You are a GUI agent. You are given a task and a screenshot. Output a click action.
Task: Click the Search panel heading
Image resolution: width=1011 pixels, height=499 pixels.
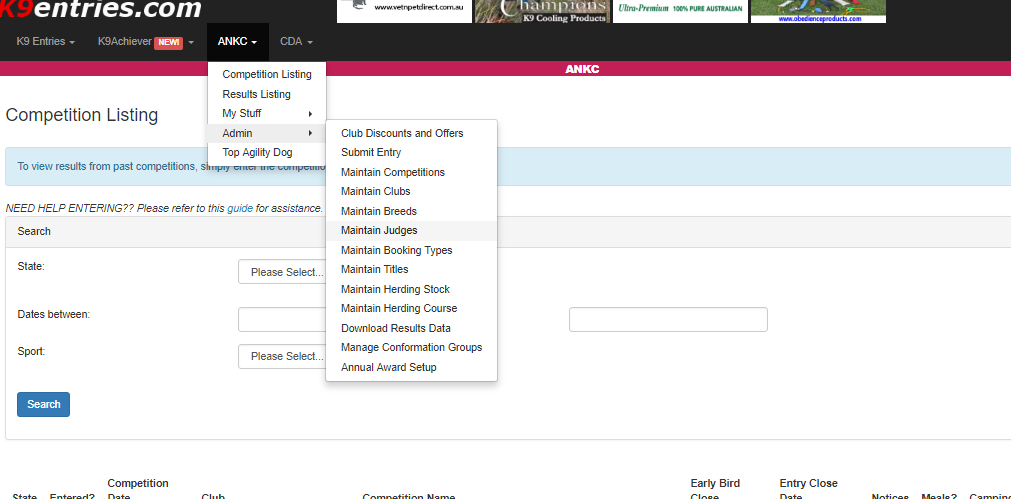click(x=34, y=231)
